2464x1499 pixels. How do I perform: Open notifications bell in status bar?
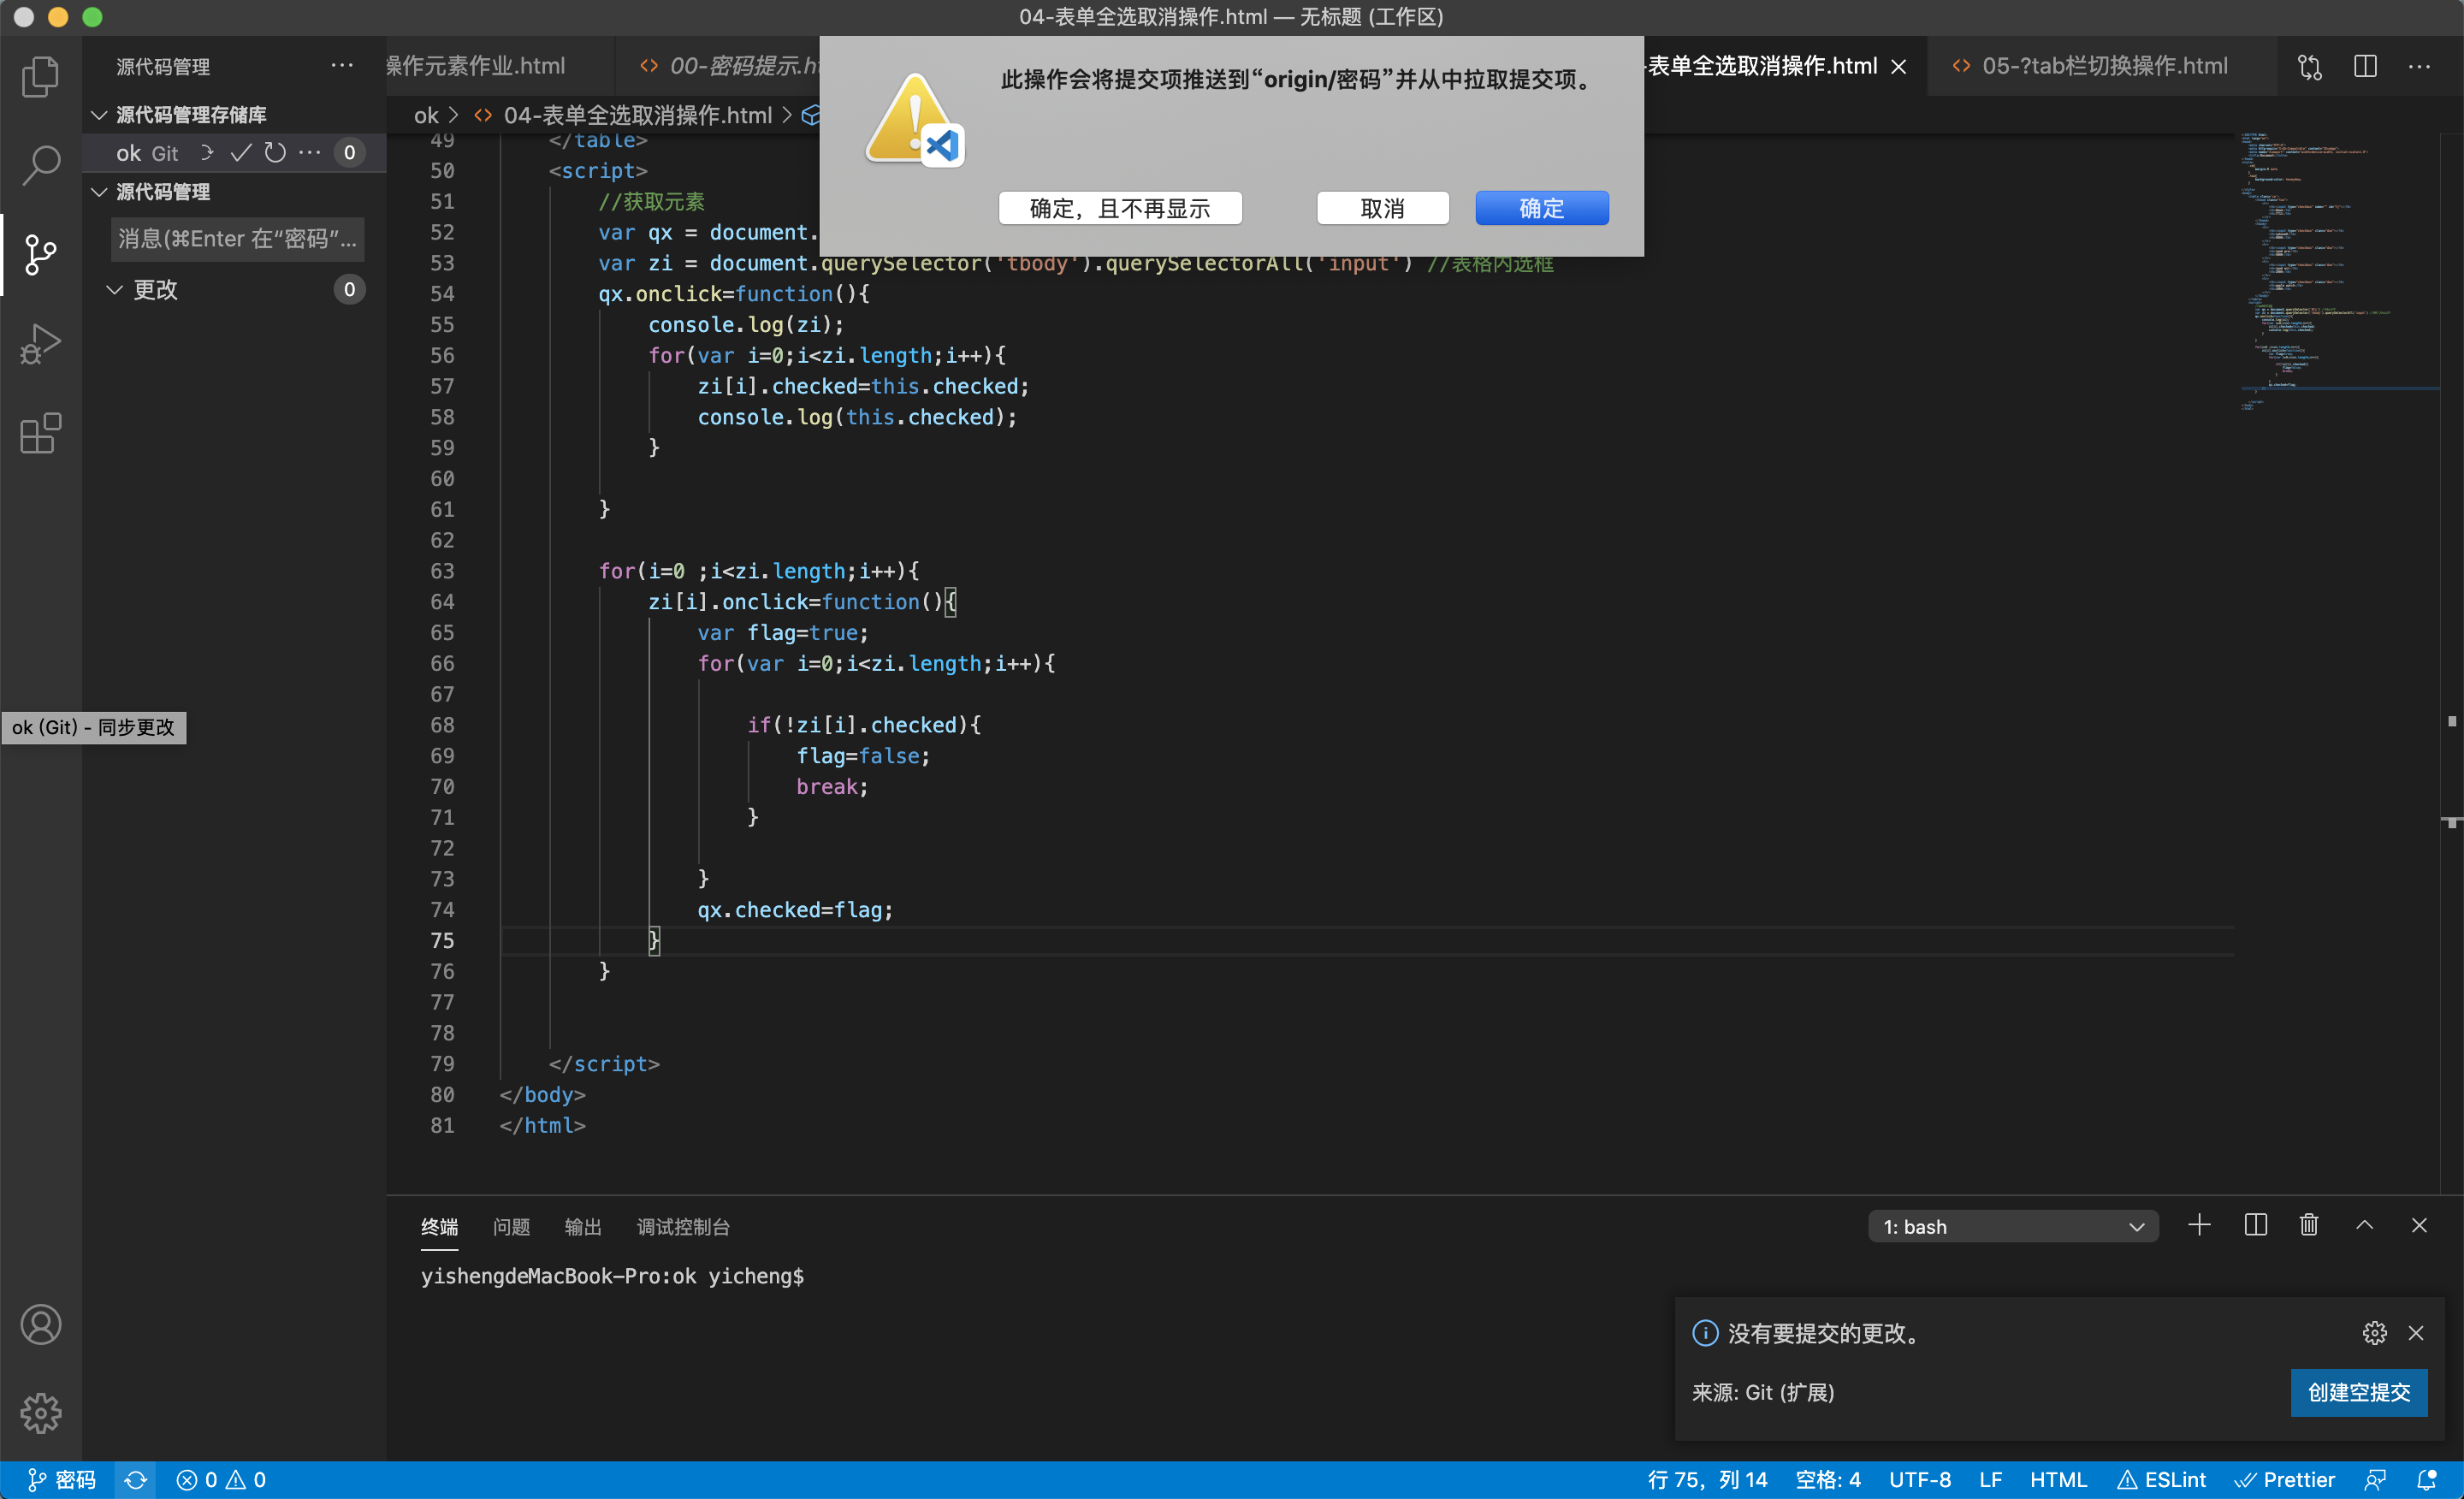pos(2427,1480)
